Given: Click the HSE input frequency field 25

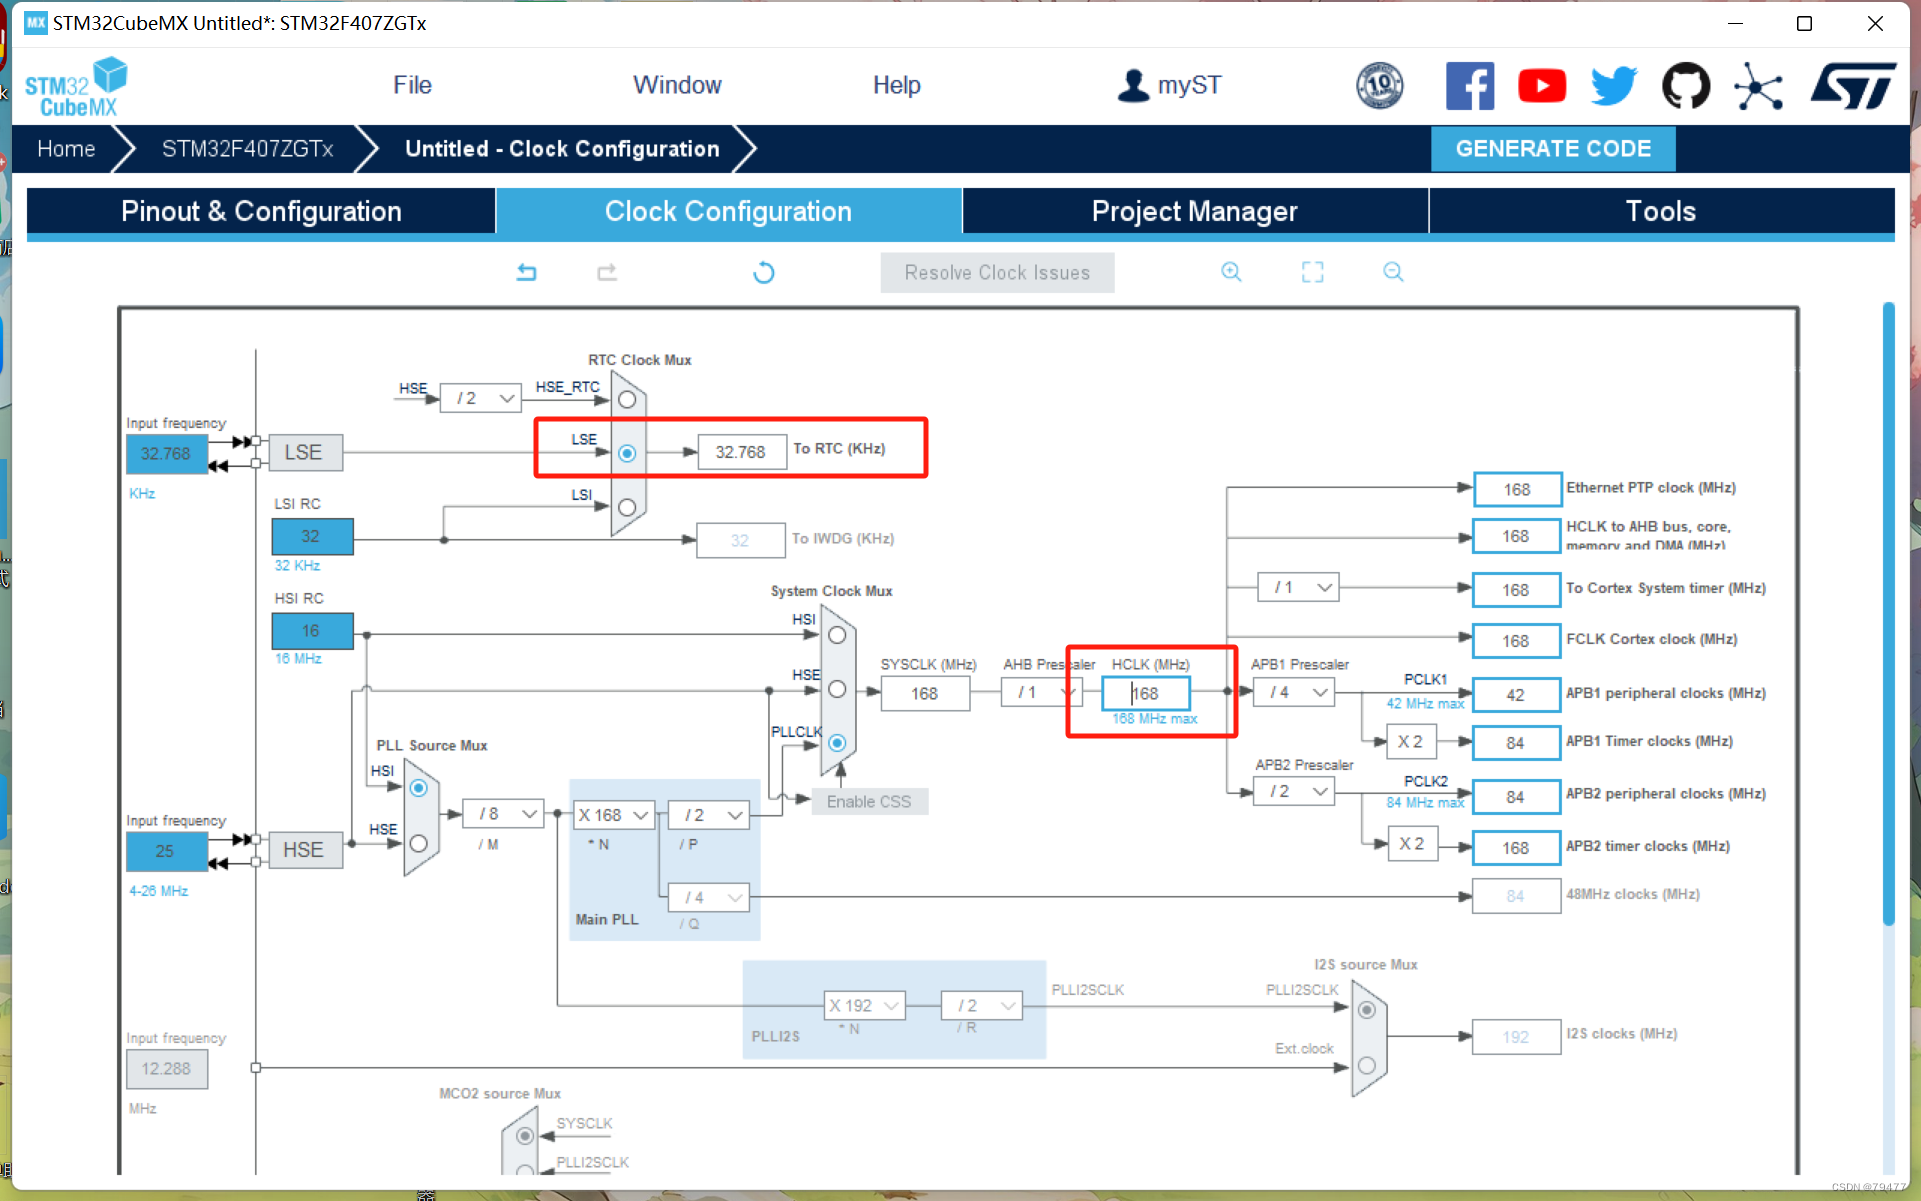Looking at the screenshot, I should coord(165,851).
